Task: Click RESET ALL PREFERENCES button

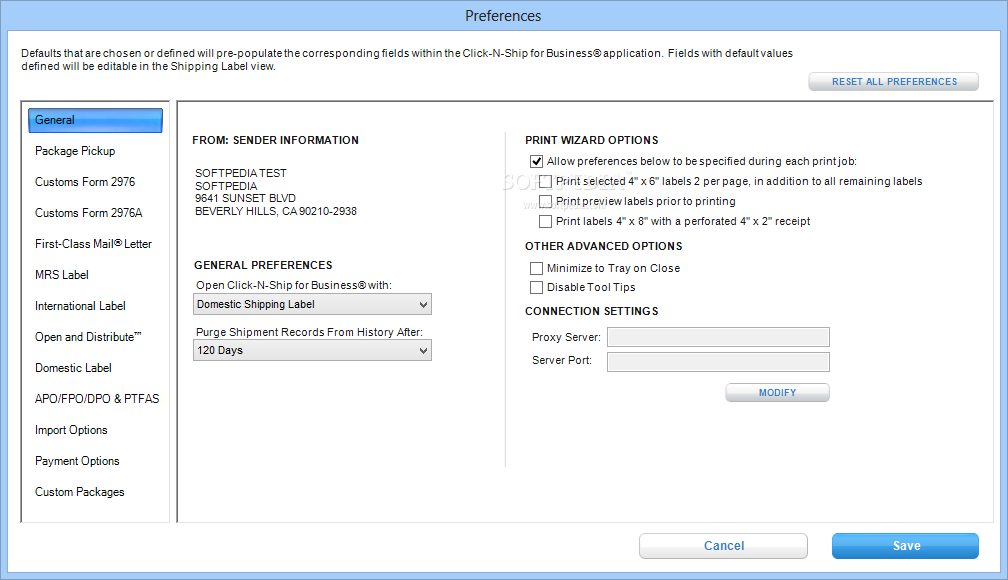Action: click(894, 82)
